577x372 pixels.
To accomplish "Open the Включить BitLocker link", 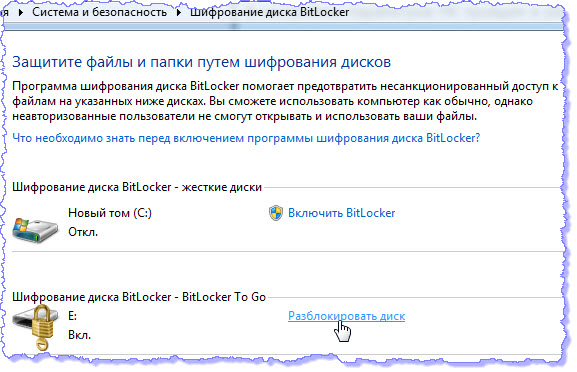I will coord(341,213).
